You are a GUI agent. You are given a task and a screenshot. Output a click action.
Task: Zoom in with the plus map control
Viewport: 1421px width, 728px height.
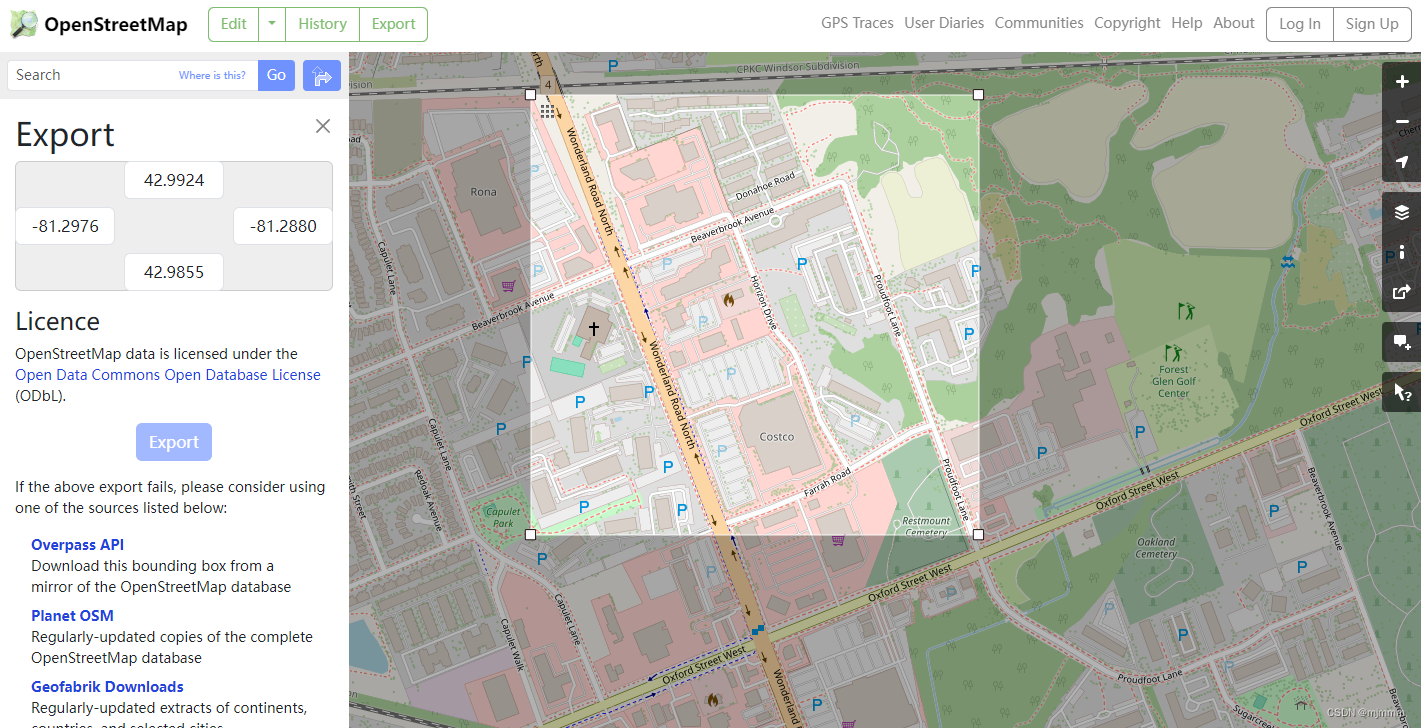pos(1402,82)
